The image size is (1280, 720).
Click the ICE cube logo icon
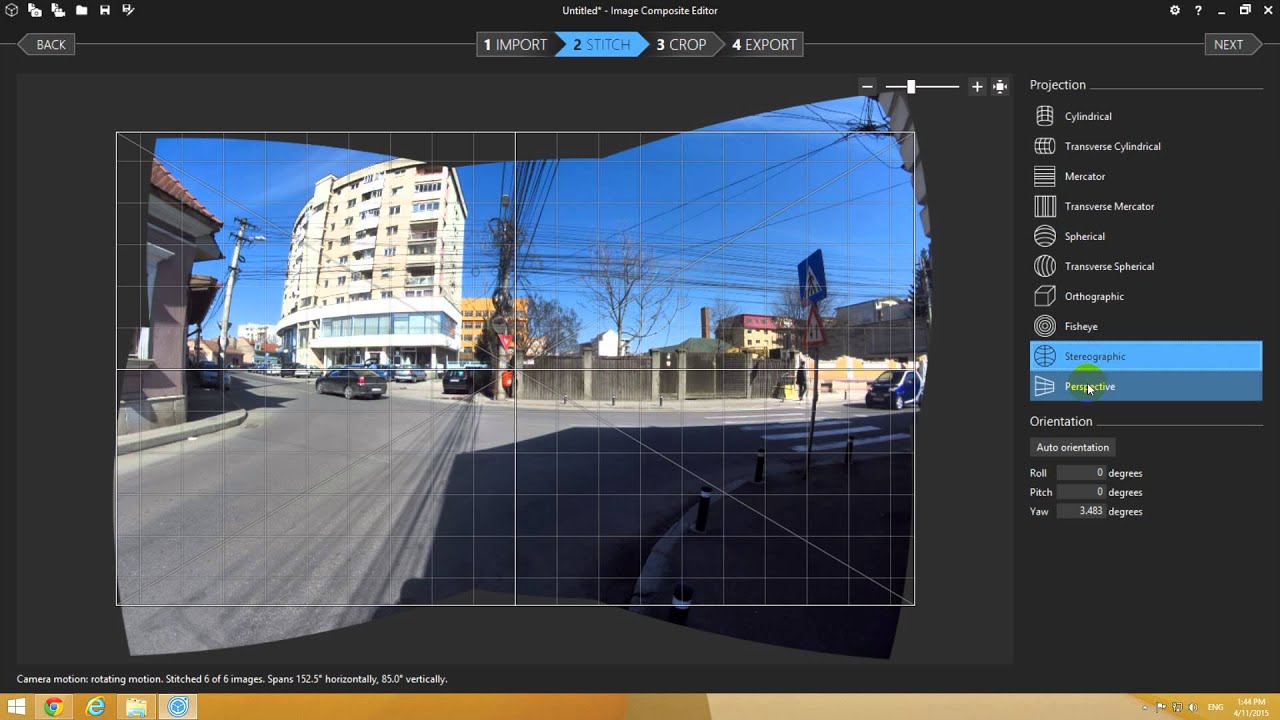click(11, 10)
